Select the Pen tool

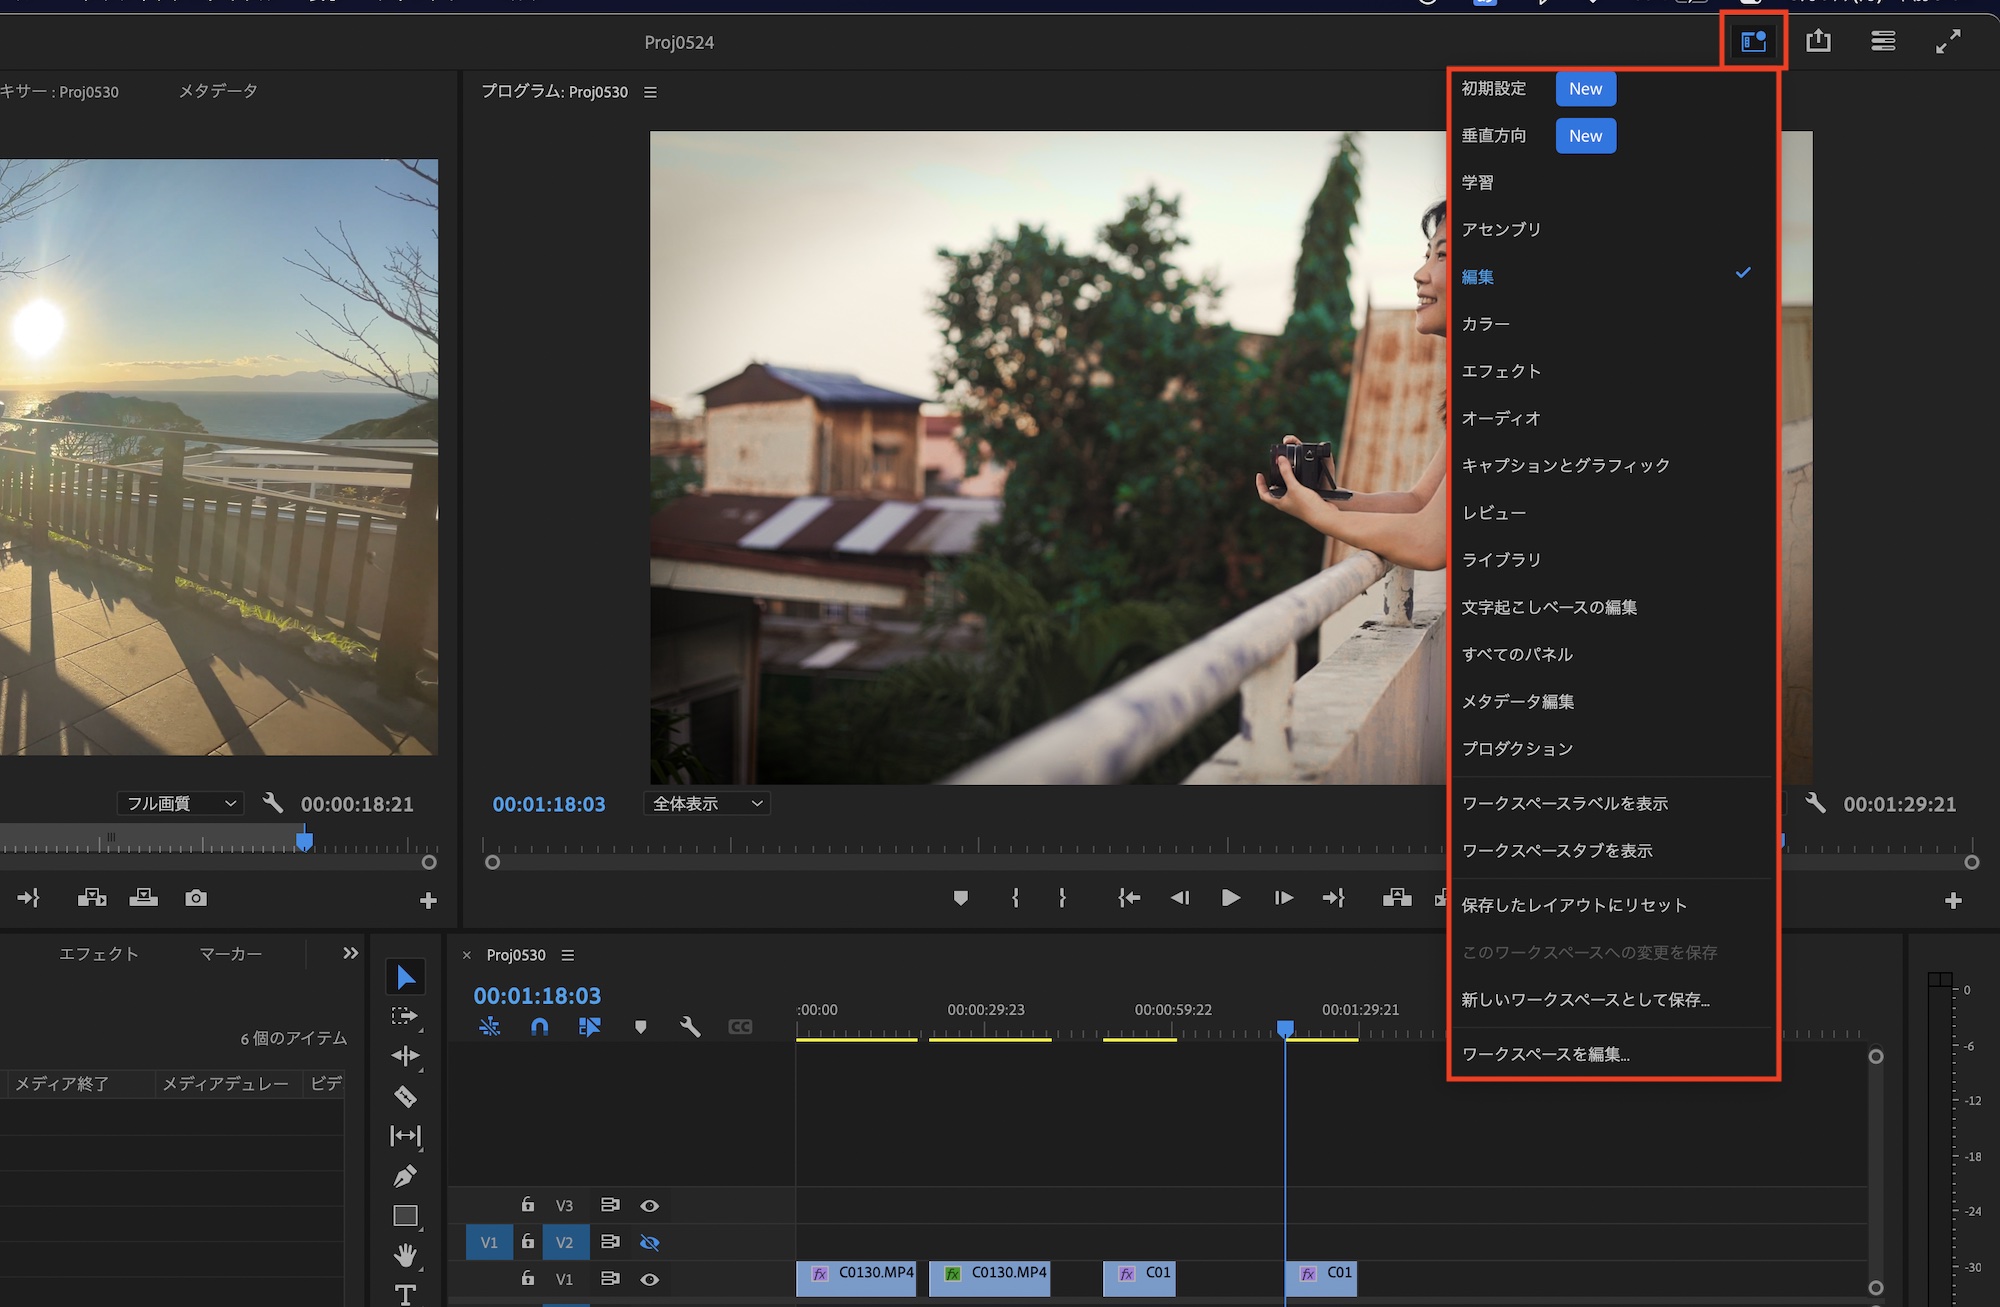405,1176
